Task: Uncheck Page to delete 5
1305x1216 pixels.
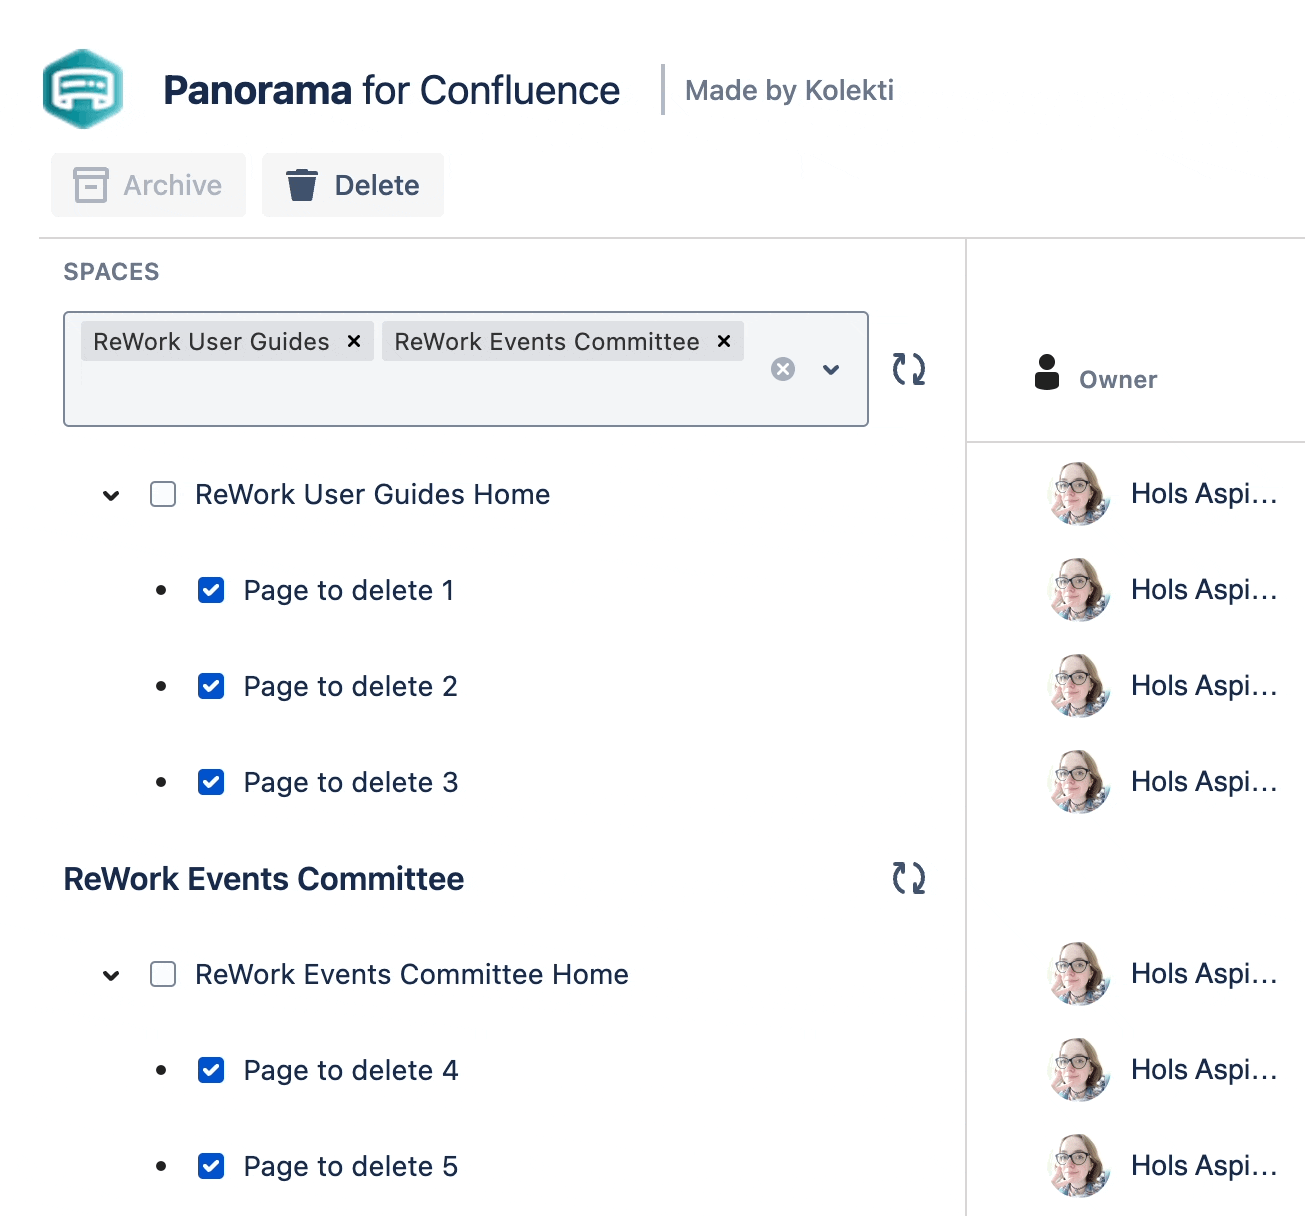Action: [211, 1166]
